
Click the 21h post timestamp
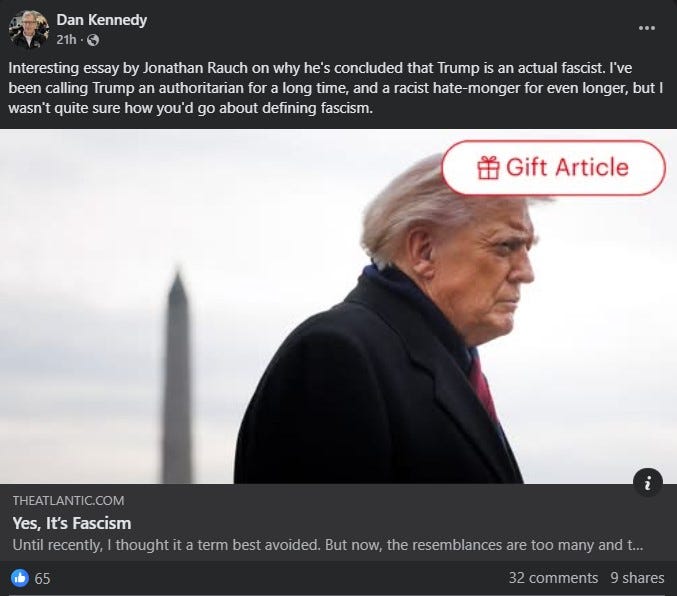66,40
